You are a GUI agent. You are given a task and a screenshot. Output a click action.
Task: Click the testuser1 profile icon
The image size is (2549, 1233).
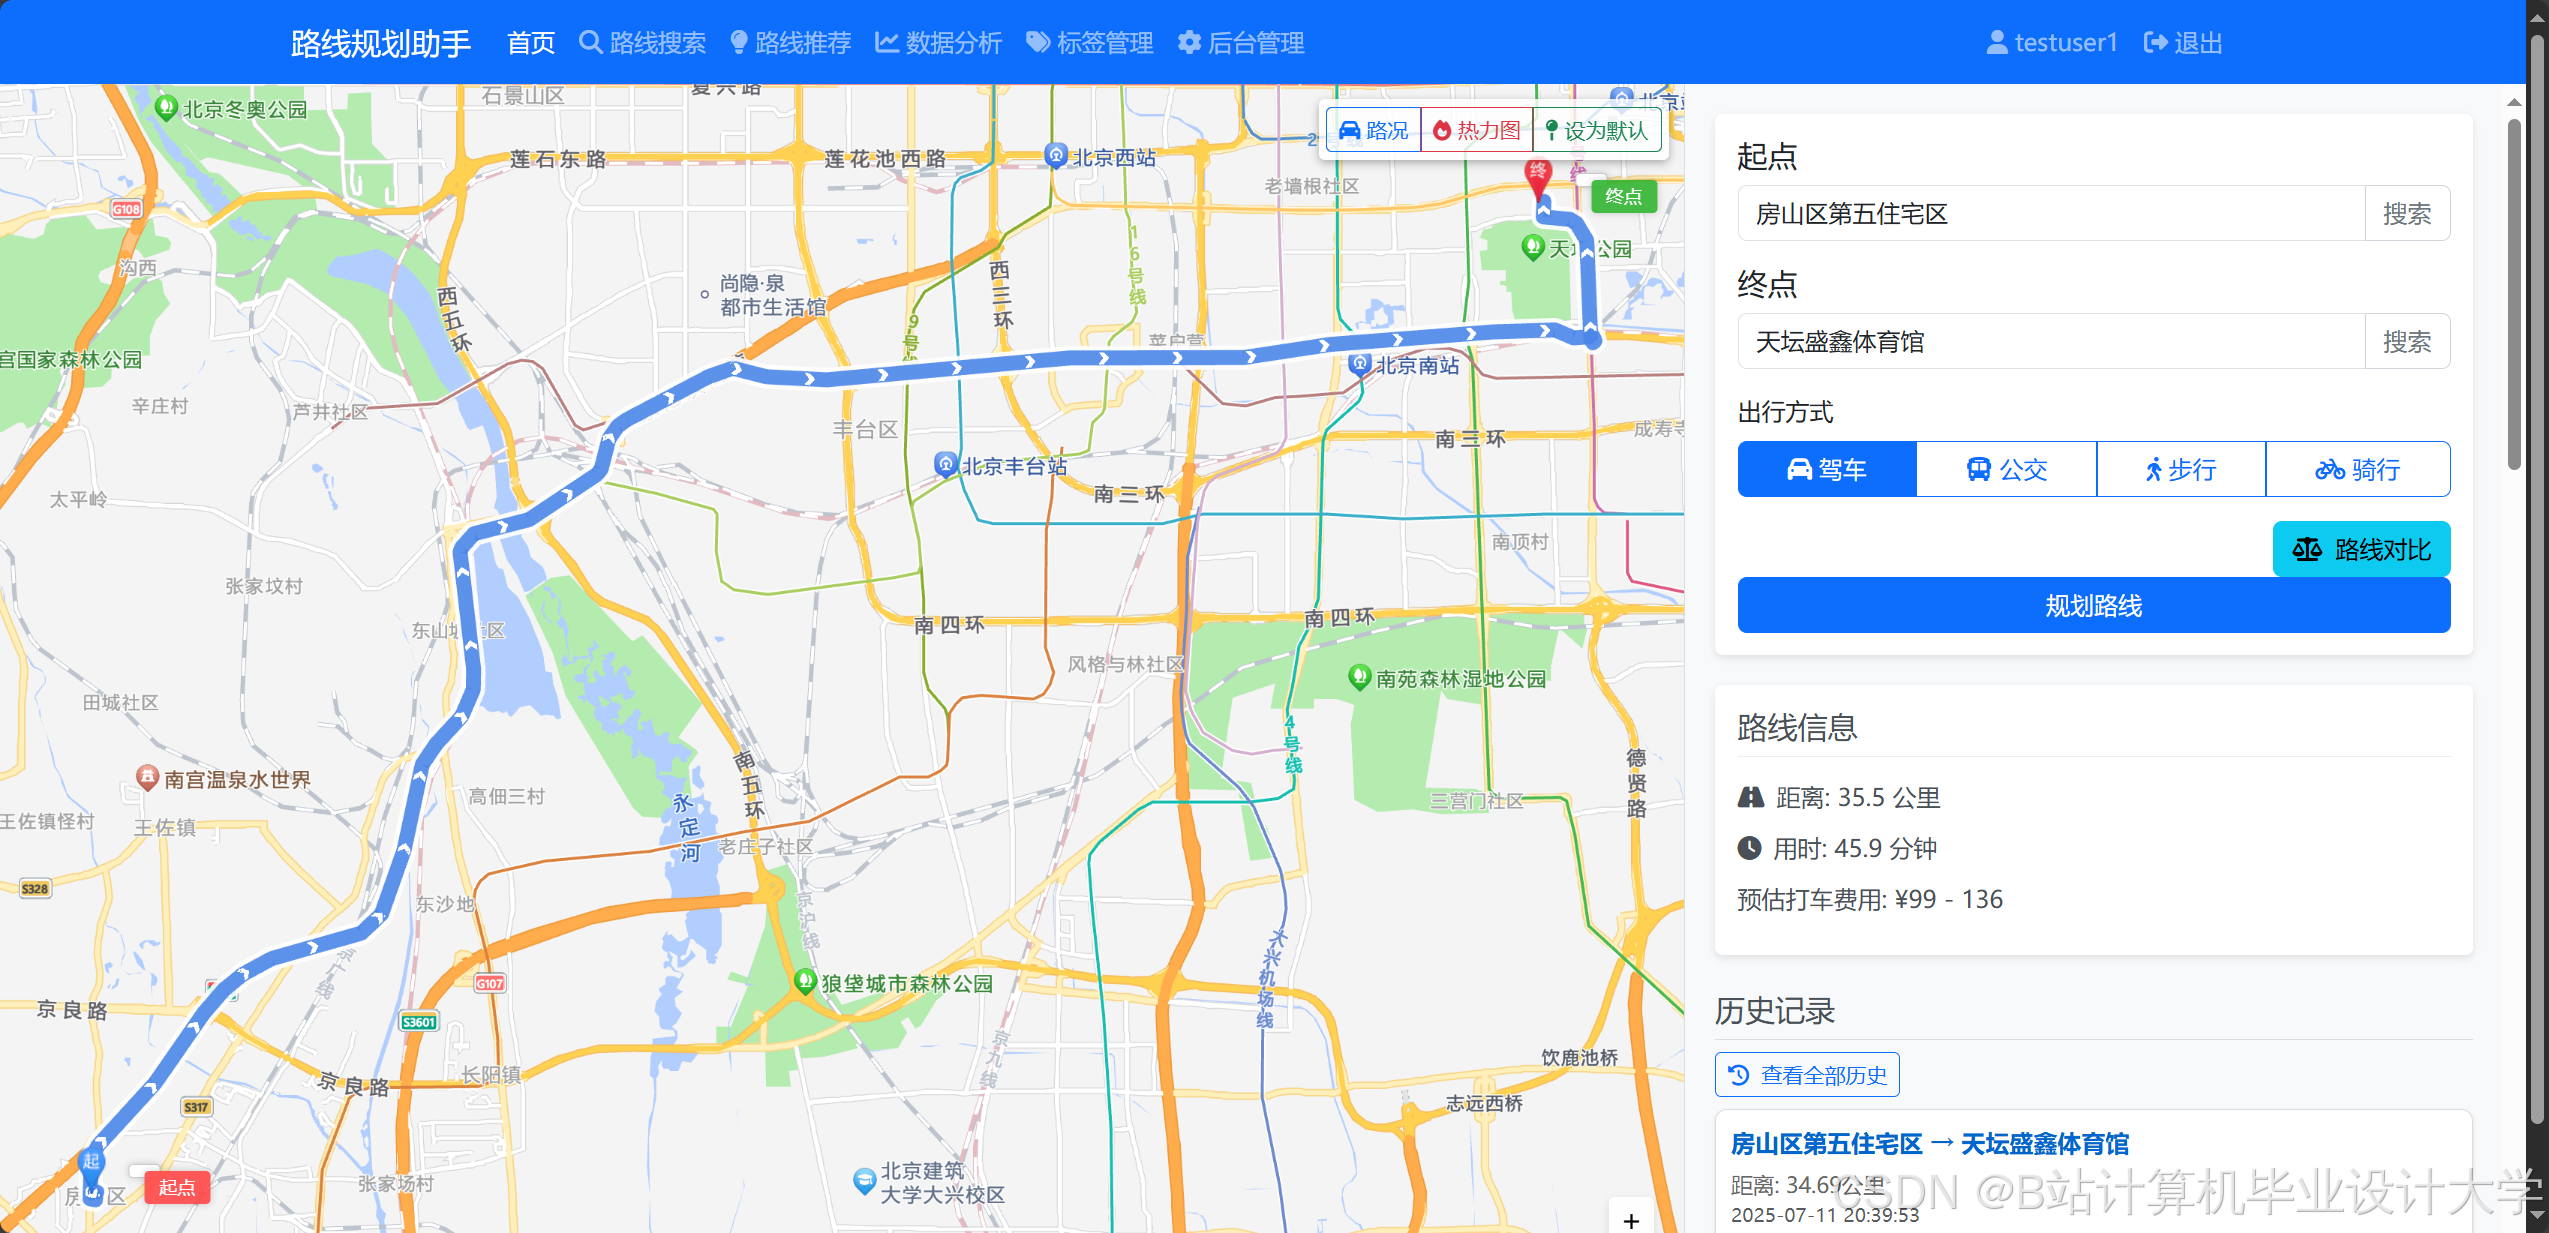1996,43
